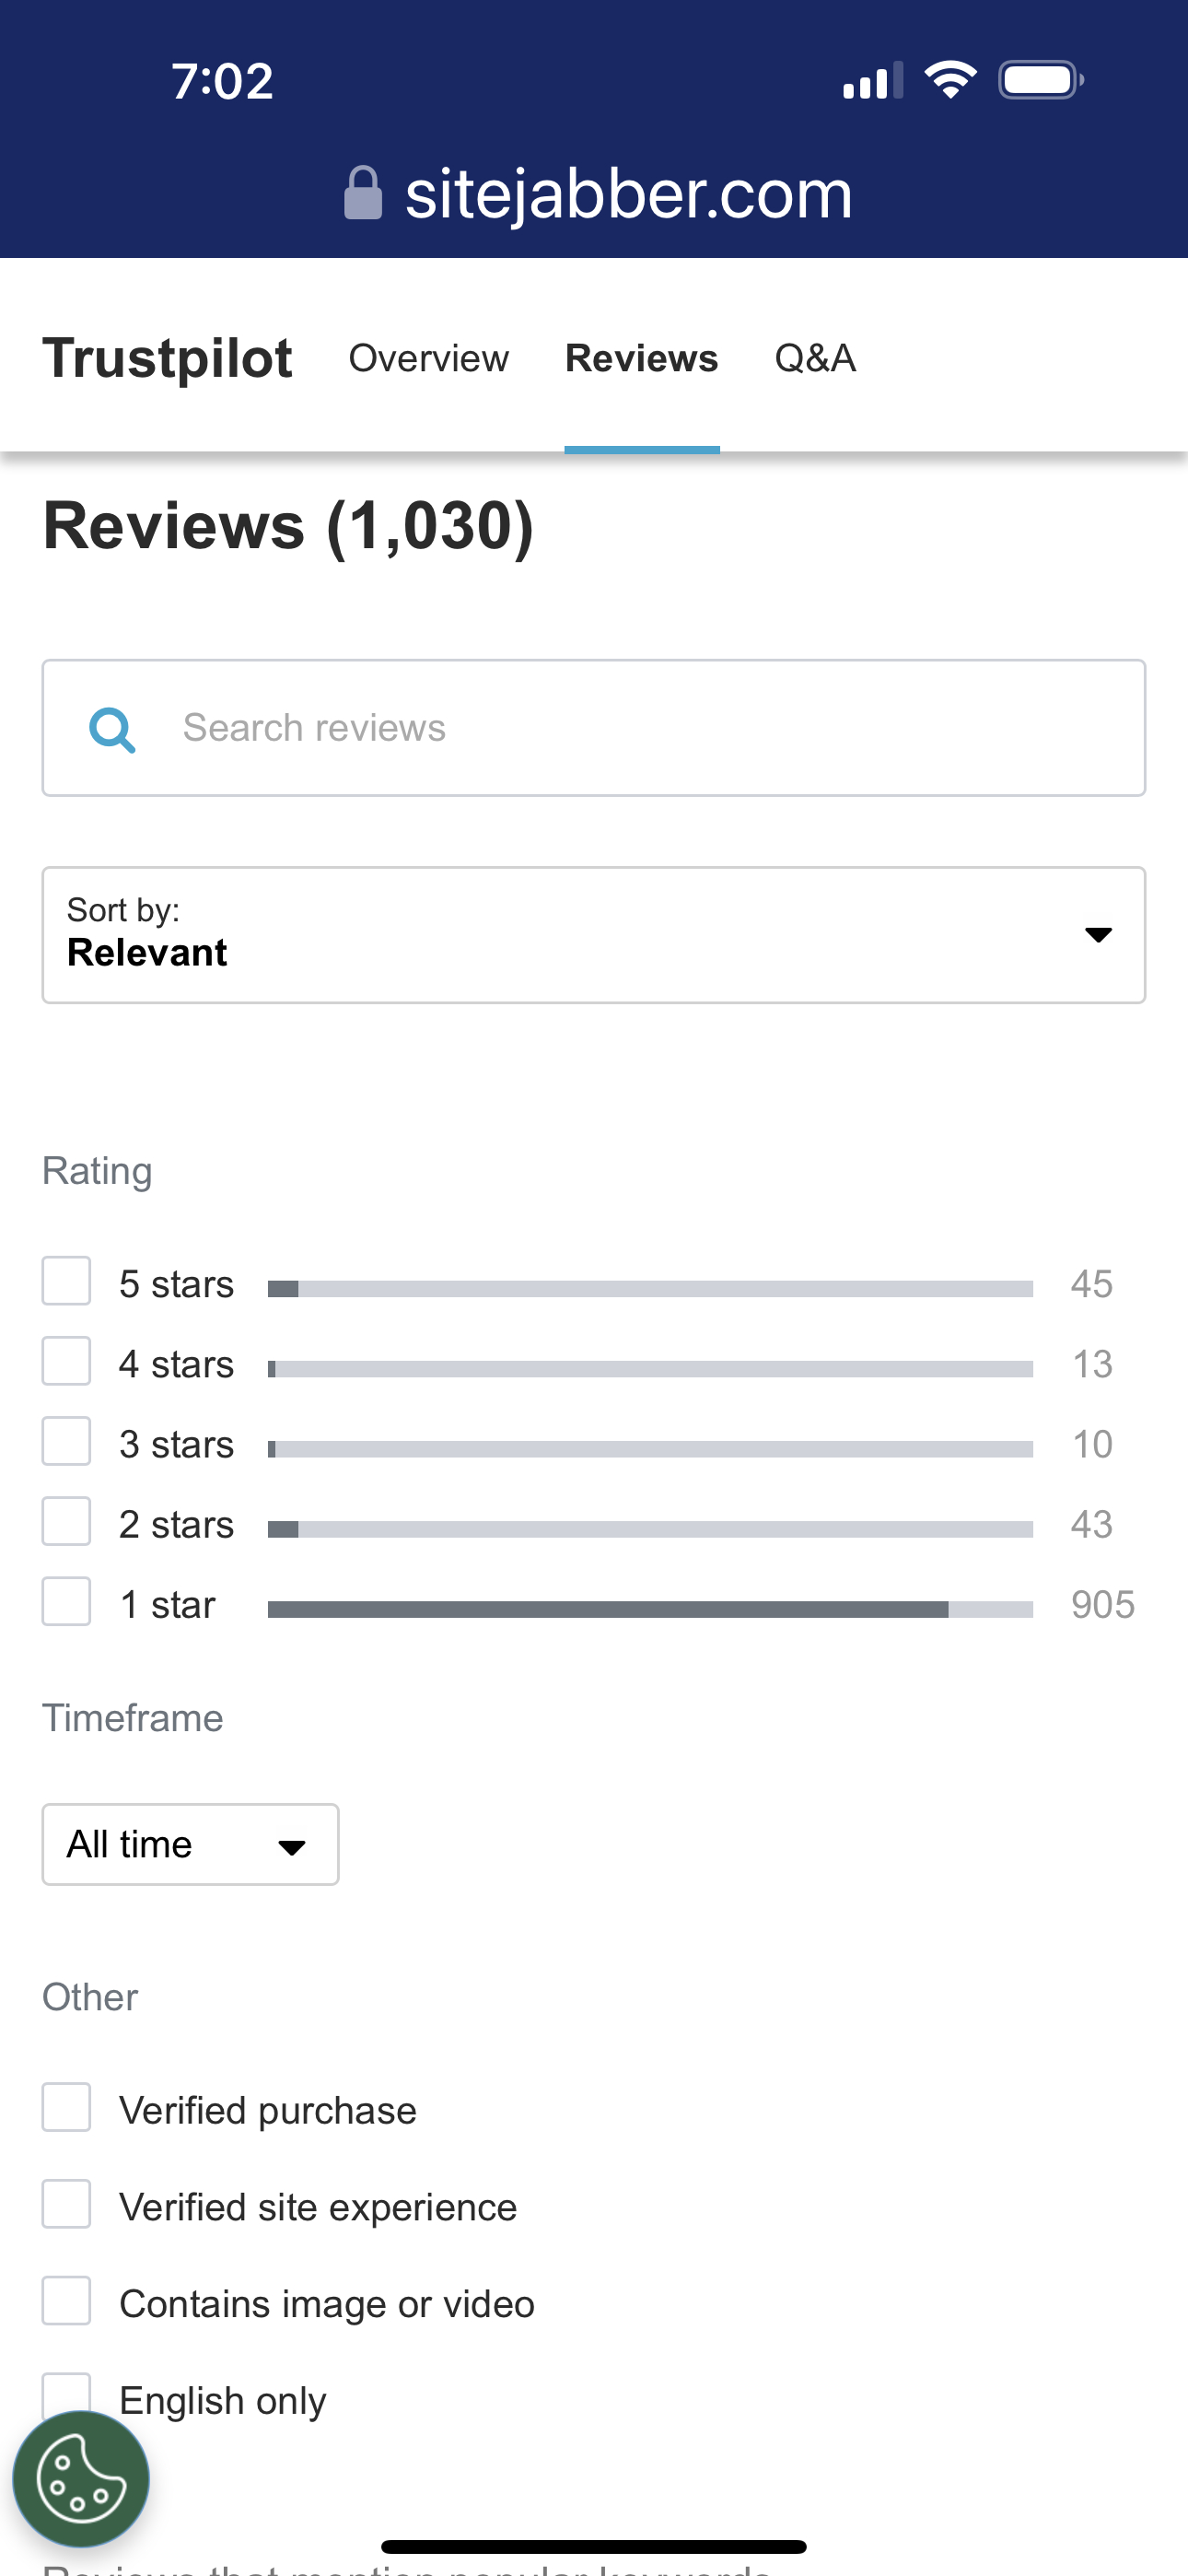The image size is (1188, 2576).
Task: Tap the Trustpilot business title
Action: pyautogui.click(x=167, y=358)
